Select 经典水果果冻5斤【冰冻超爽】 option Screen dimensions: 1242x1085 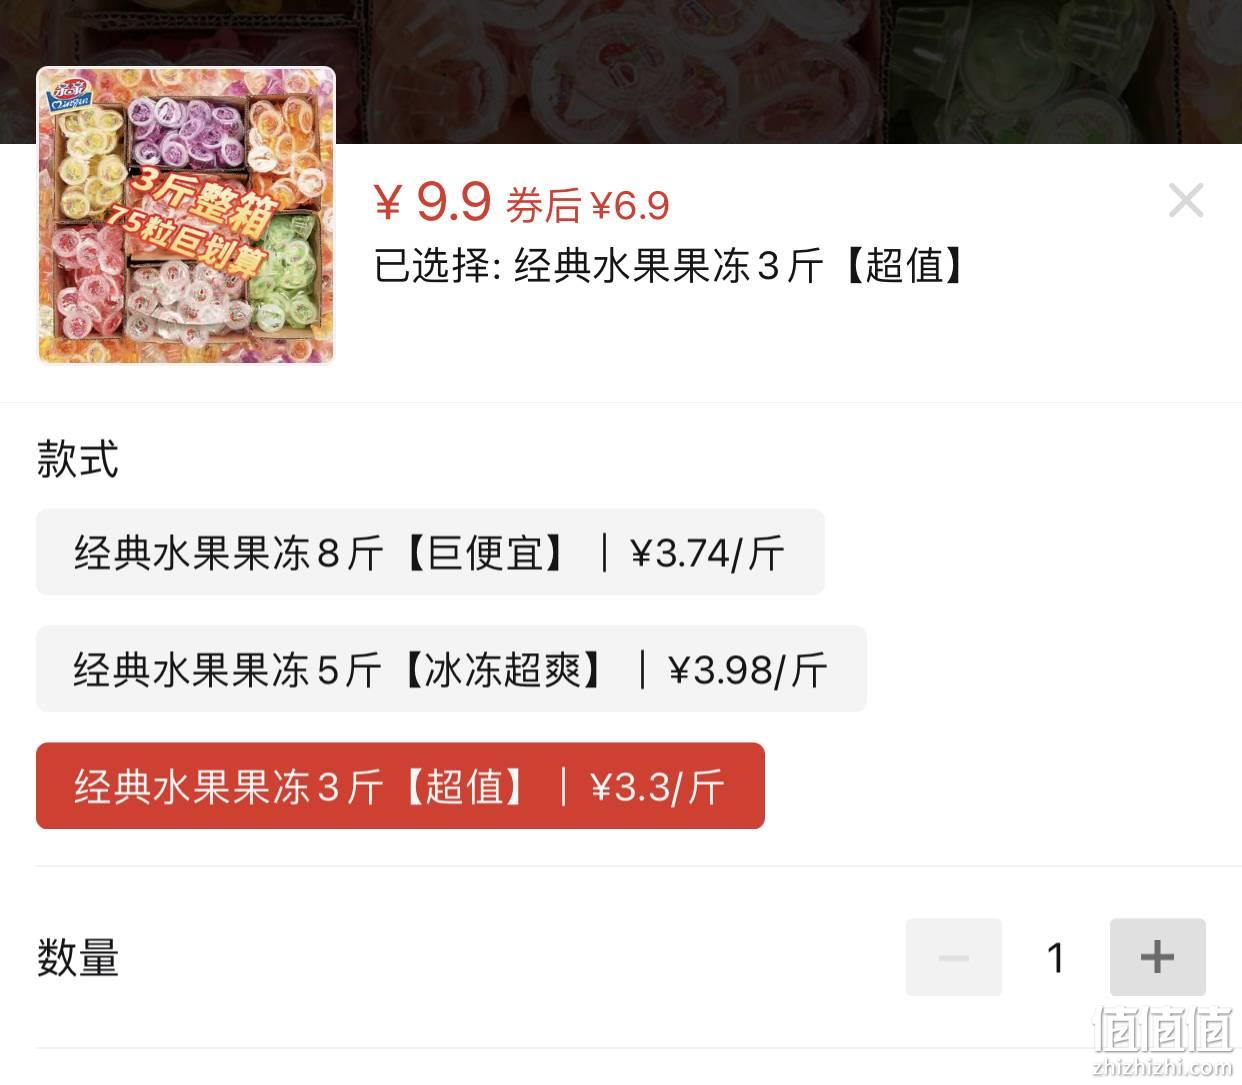pyautogui.click(x=451, y=669)
